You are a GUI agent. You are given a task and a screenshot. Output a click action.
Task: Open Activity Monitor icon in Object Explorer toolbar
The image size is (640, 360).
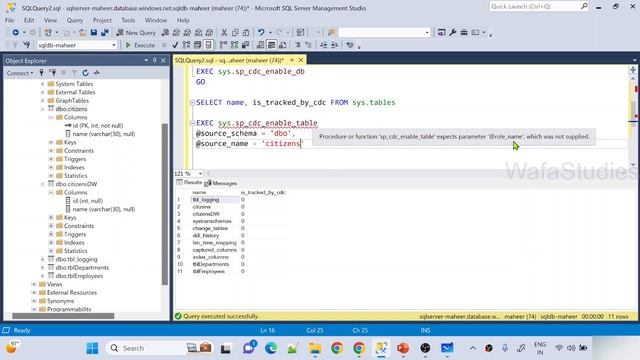point(97,73)
